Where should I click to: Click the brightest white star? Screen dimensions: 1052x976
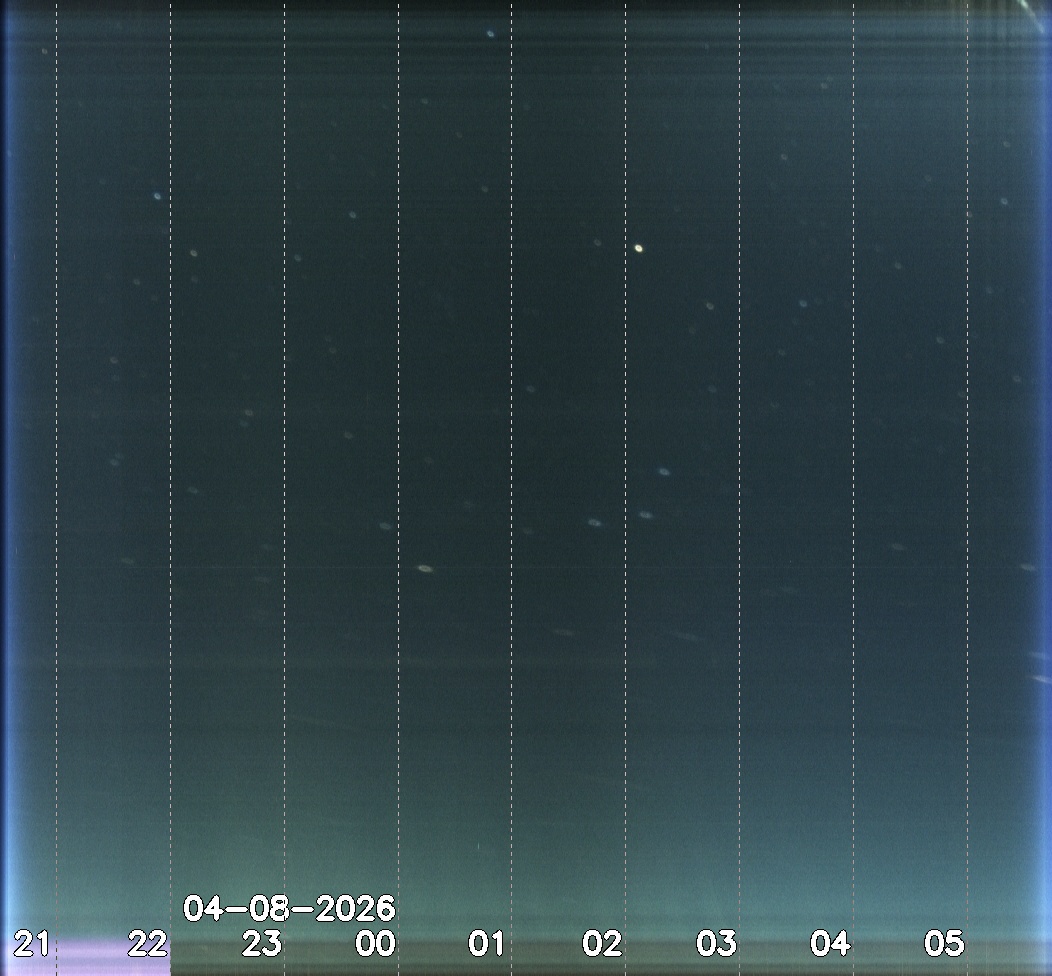pyautogui.click(x=639, y=248)
